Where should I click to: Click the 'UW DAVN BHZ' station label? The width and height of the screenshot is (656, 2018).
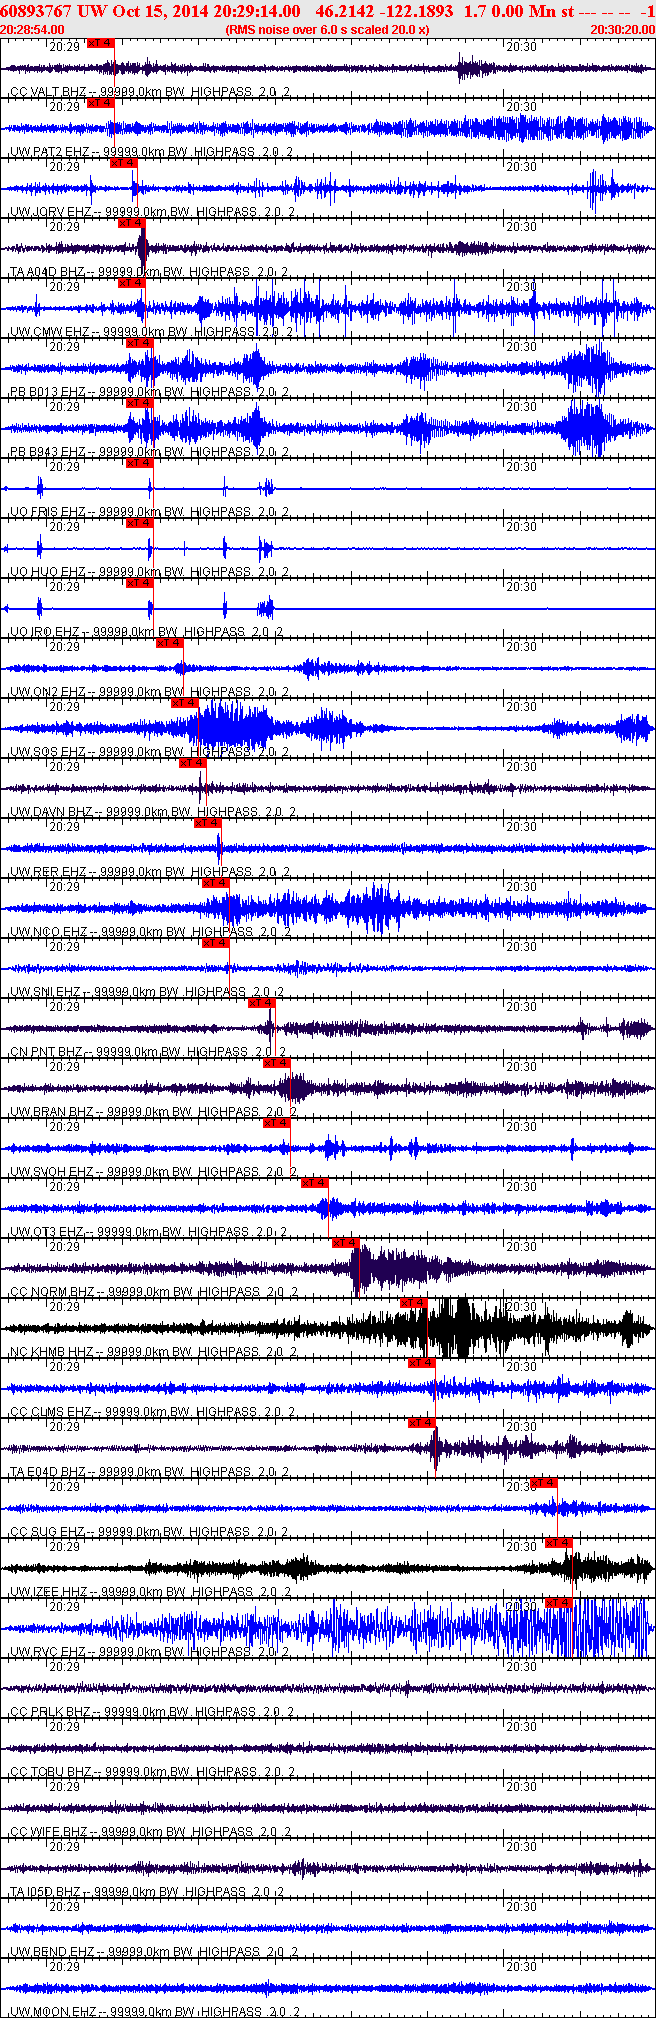tap(51, 812)
